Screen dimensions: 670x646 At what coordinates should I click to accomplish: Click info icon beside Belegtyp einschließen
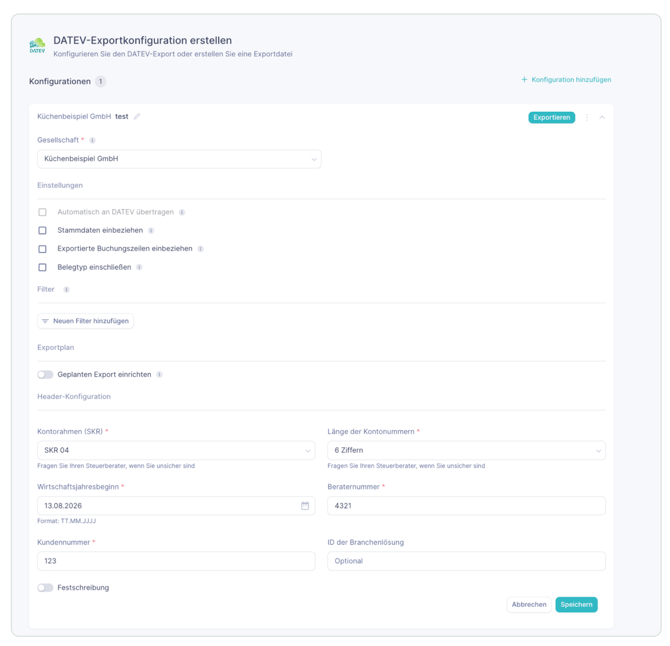pyautogui.click(x=139, y=267)
